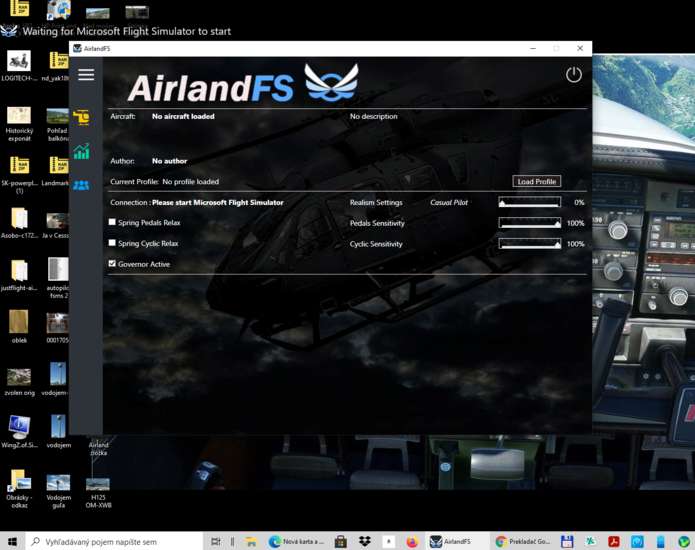Click the Realism Settings 0% value

(x=579, y=203)
